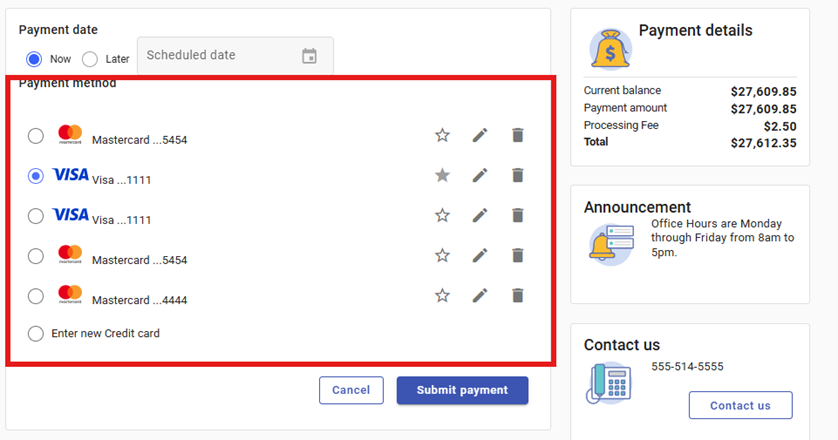Select the Mastercard ...4444 radio button
The height and width of the screenshot is (440, 838).
tap(36, 296)
